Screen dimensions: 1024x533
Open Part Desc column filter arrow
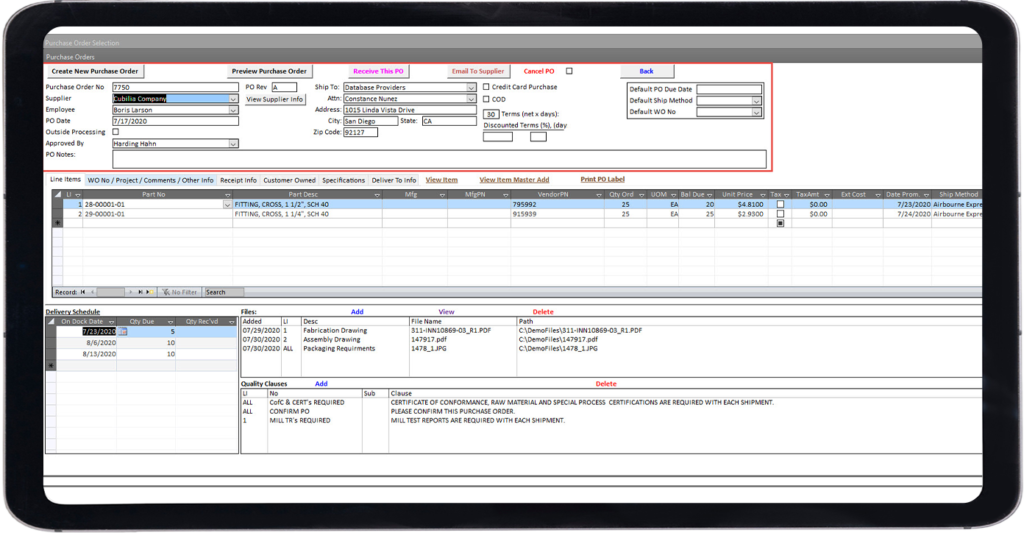click(x=377, y=195)
